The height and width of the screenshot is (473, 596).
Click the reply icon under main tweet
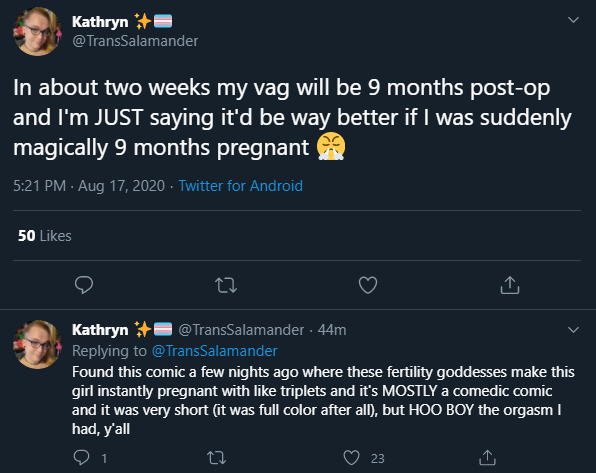84,285
